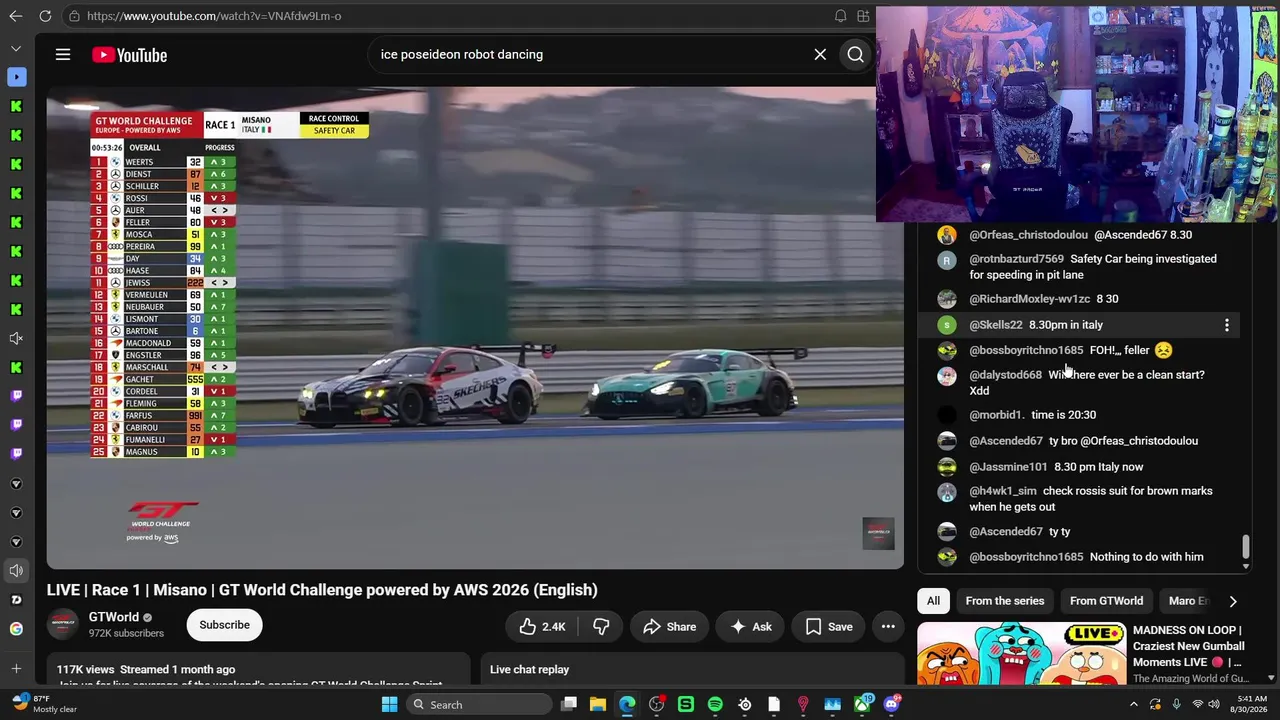Reload the page with the refresh icon
1280x720 pixels.
[45, 16]
